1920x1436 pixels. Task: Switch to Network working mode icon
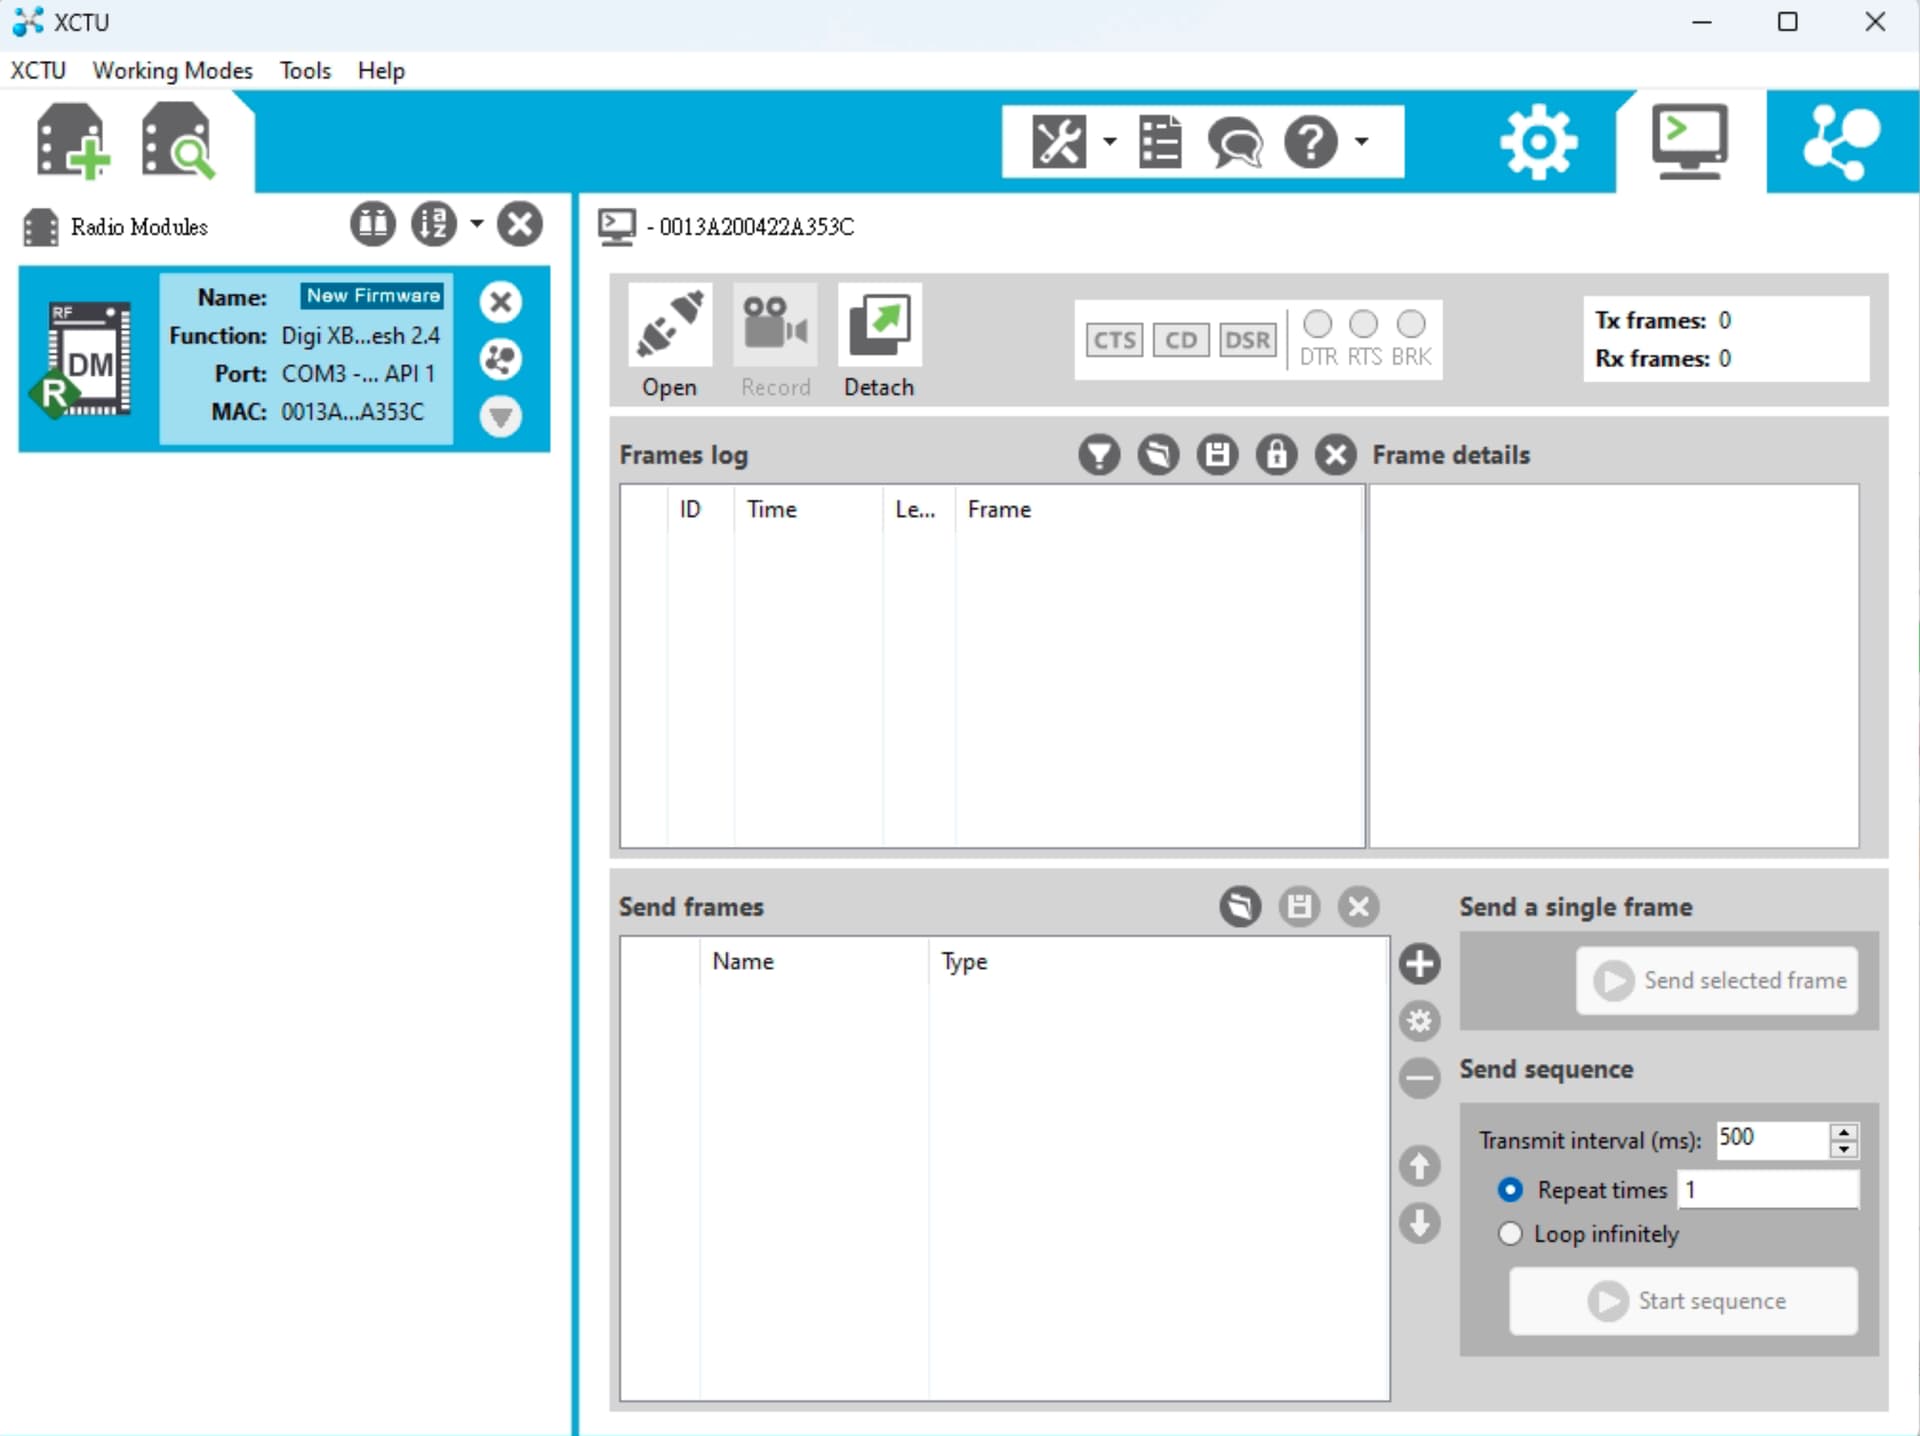[x=1841, y=142]
